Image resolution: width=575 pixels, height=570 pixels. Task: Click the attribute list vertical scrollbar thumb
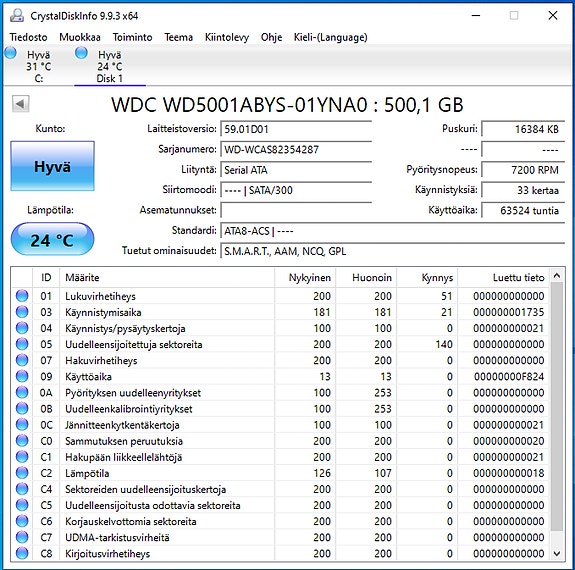557,406
